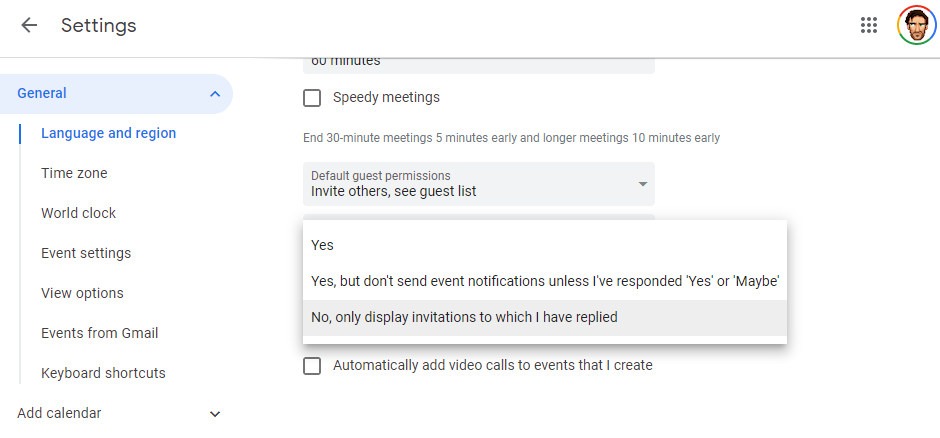The width and height of the screenshot is (940, 438).
Task: Go to Language and region settings
Action: (109, 133)
